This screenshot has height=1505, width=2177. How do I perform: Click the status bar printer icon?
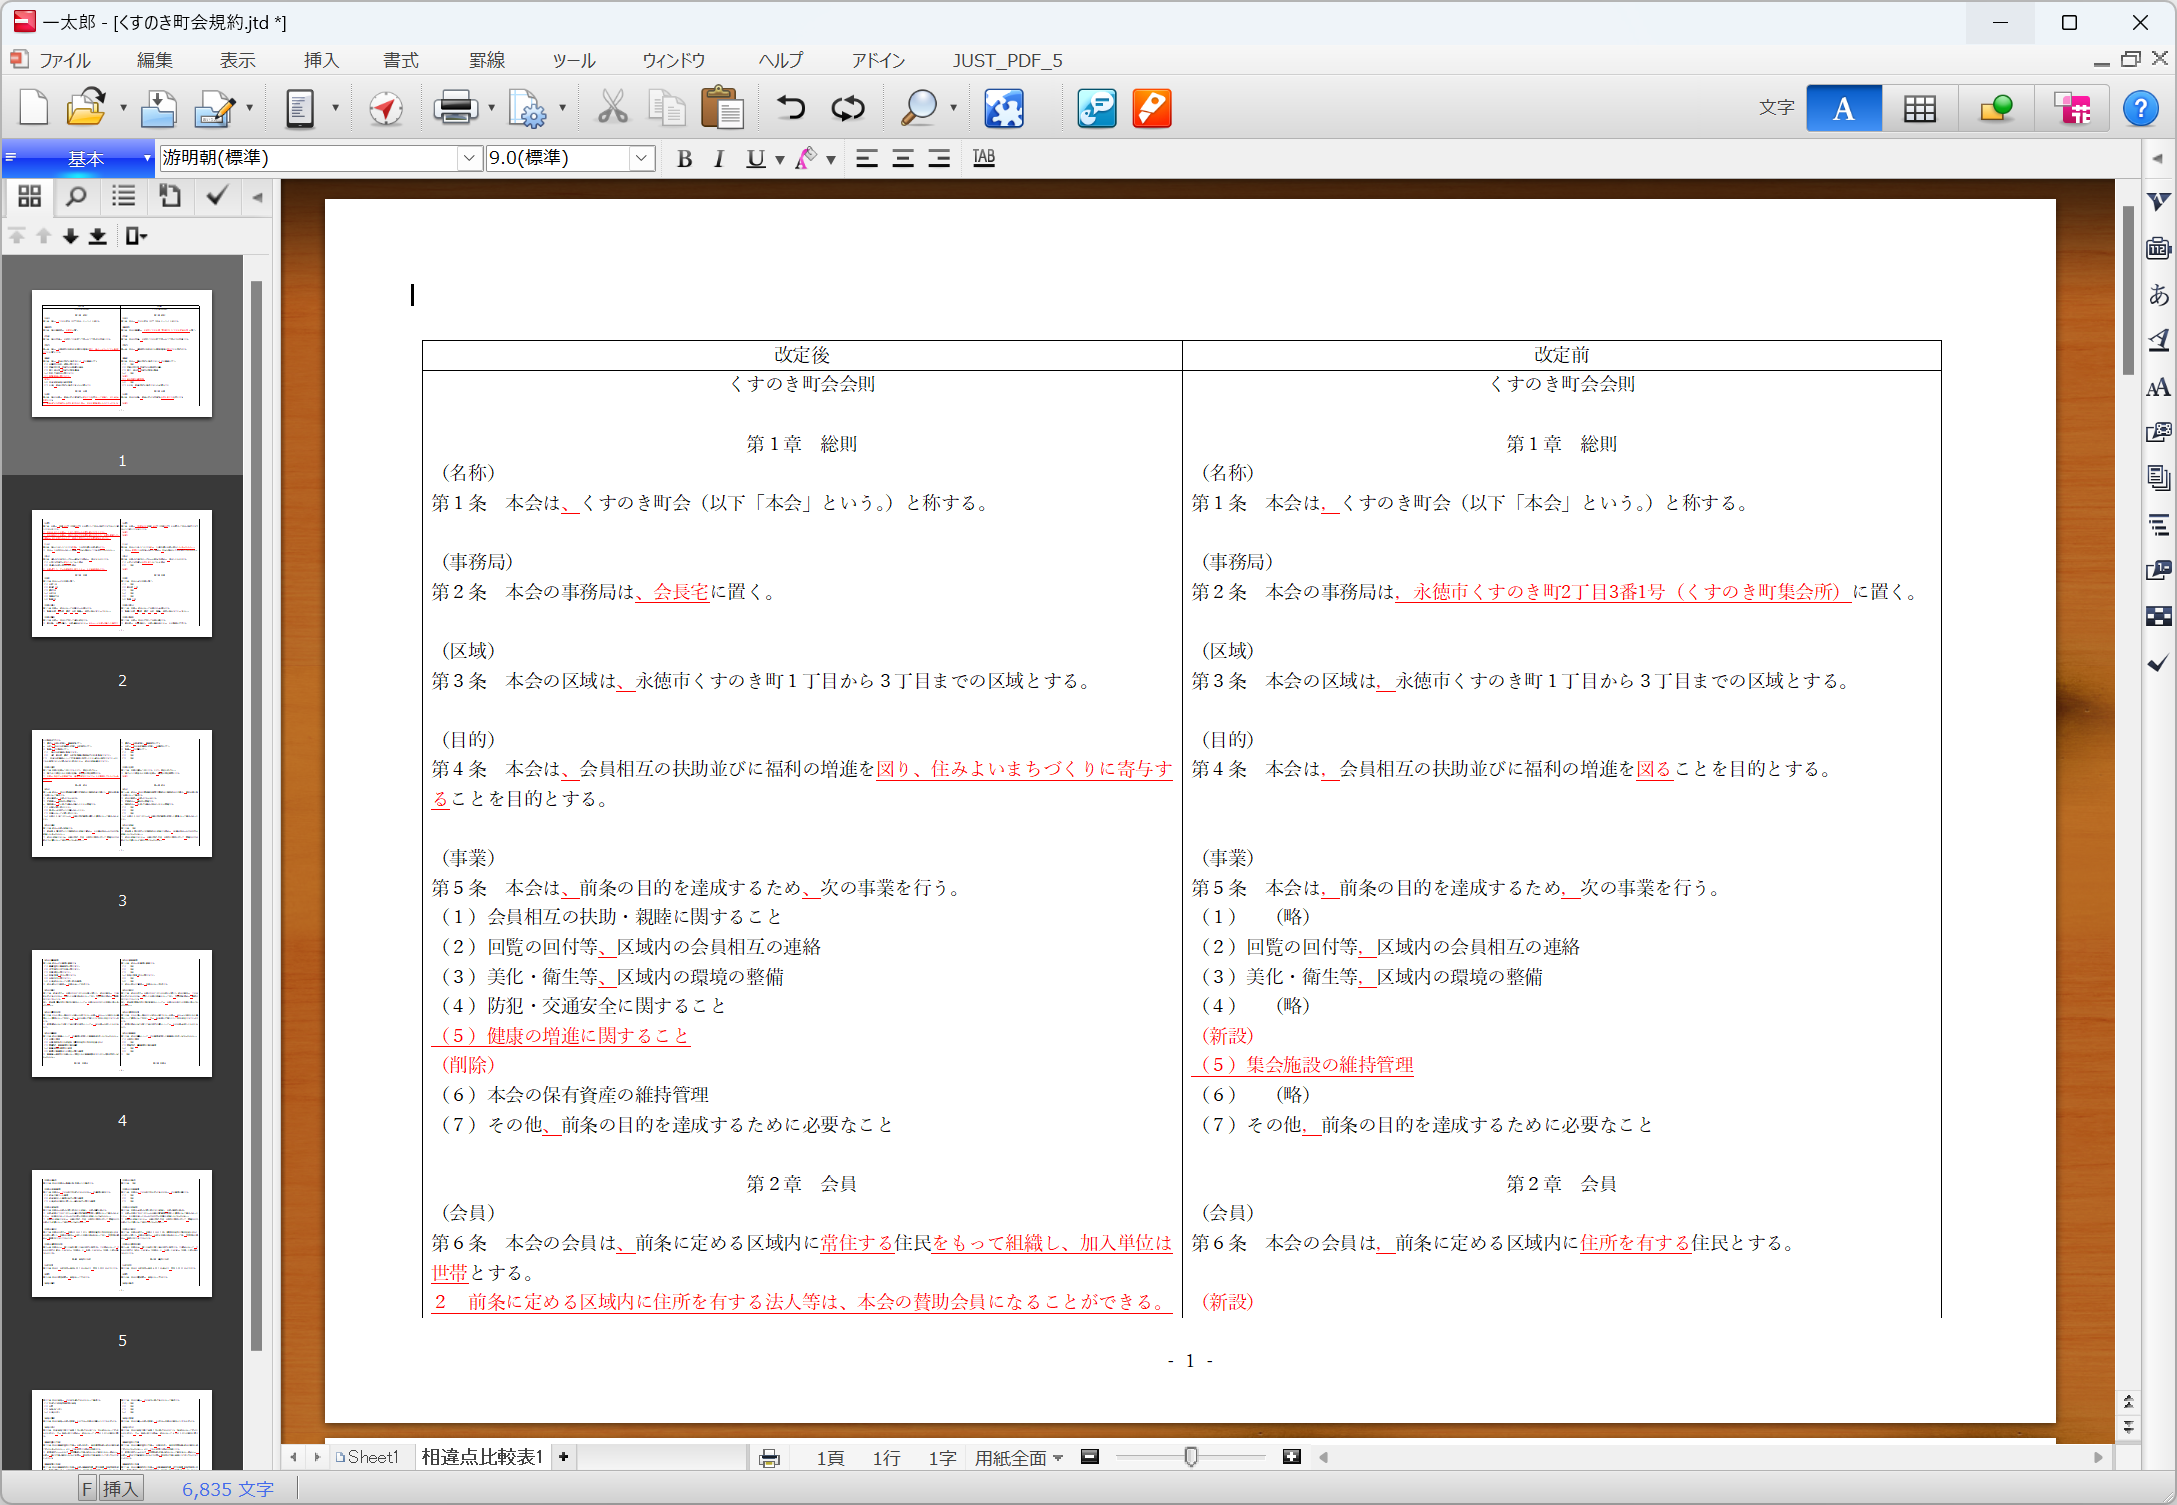point(769,1458)
